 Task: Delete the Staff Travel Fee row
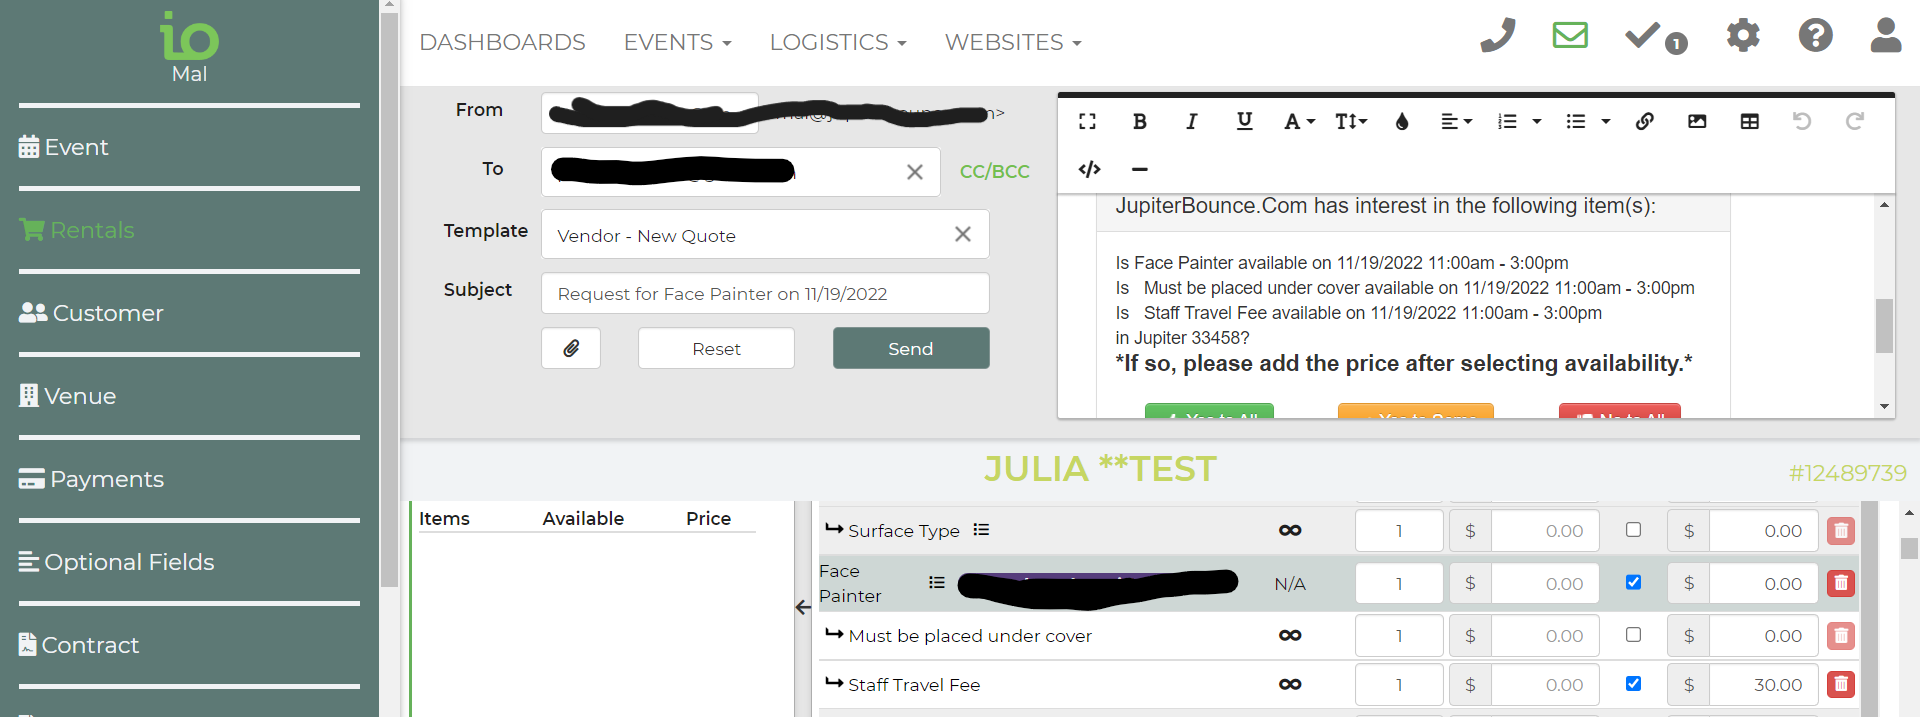[1840, 685]
